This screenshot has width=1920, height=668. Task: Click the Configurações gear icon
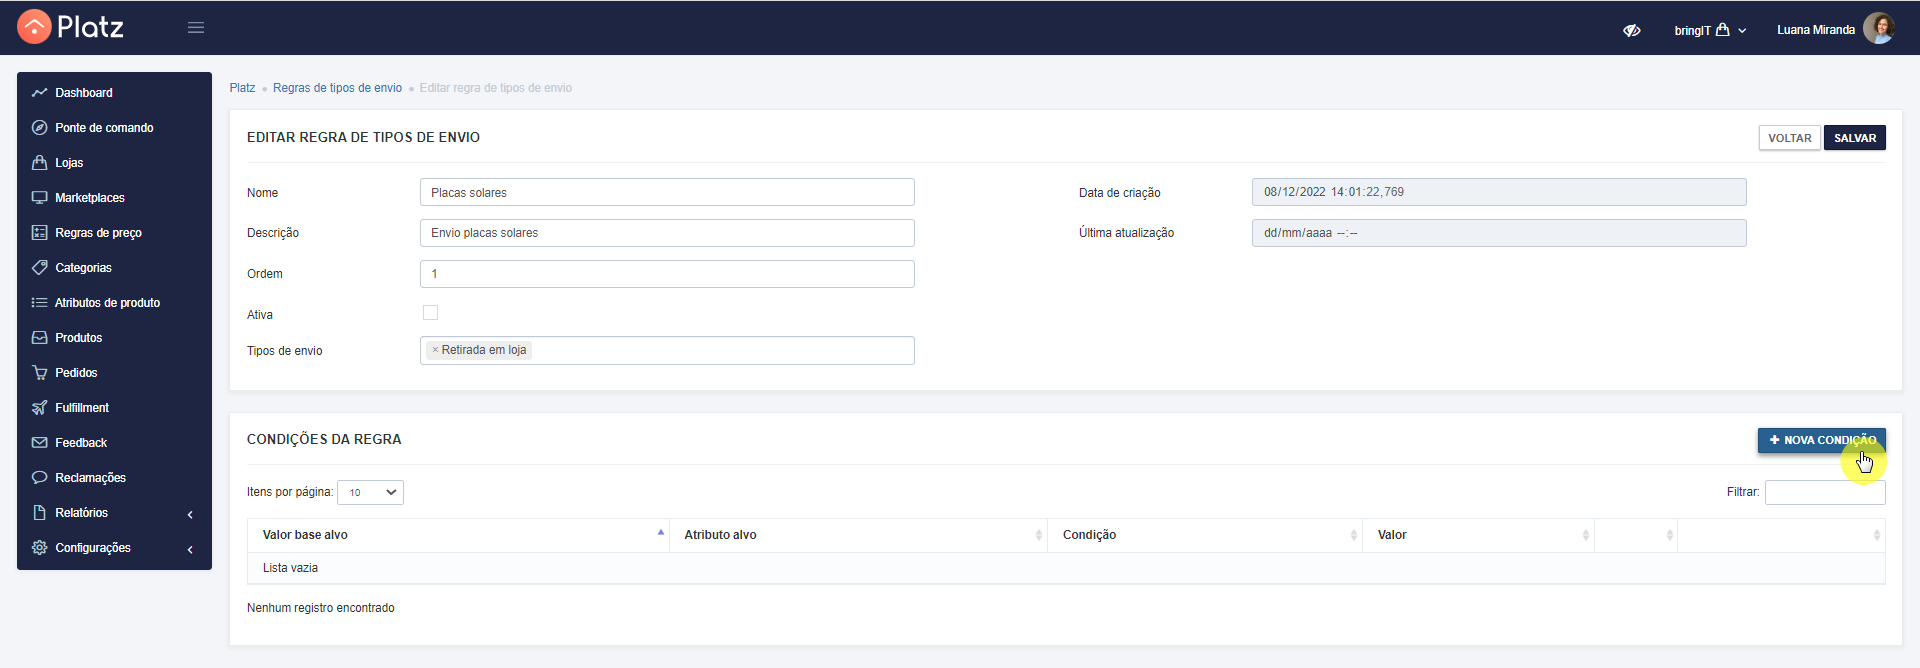(40, 548)
